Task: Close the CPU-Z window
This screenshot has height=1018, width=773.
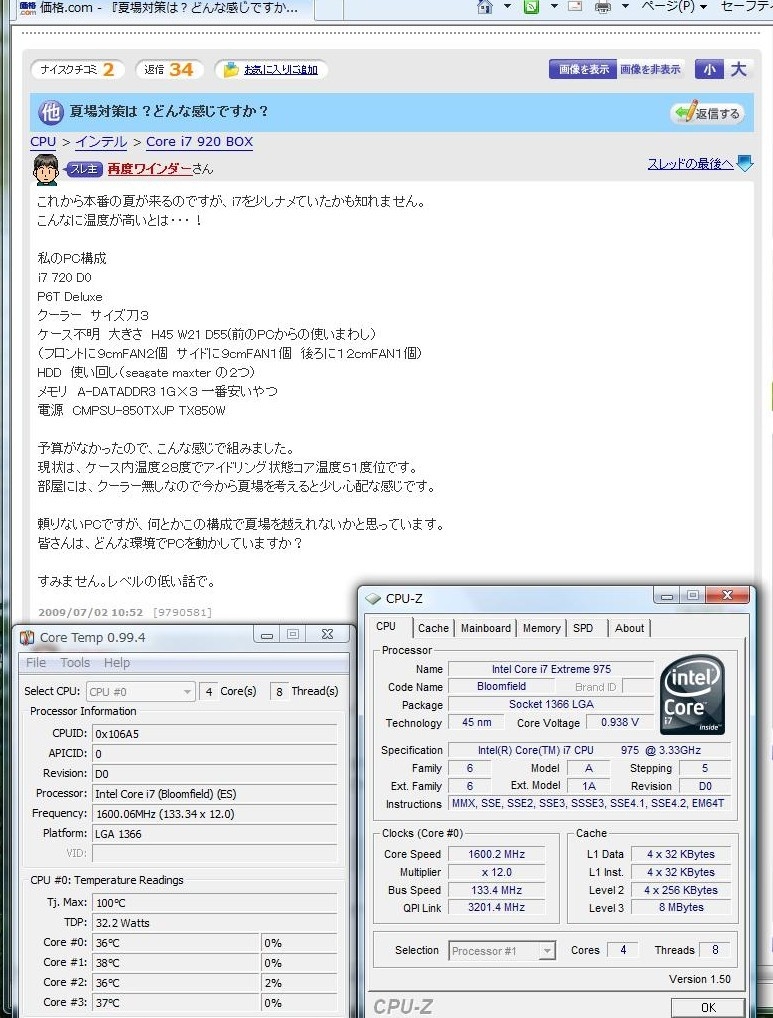Action: click(x=727, y=595)
